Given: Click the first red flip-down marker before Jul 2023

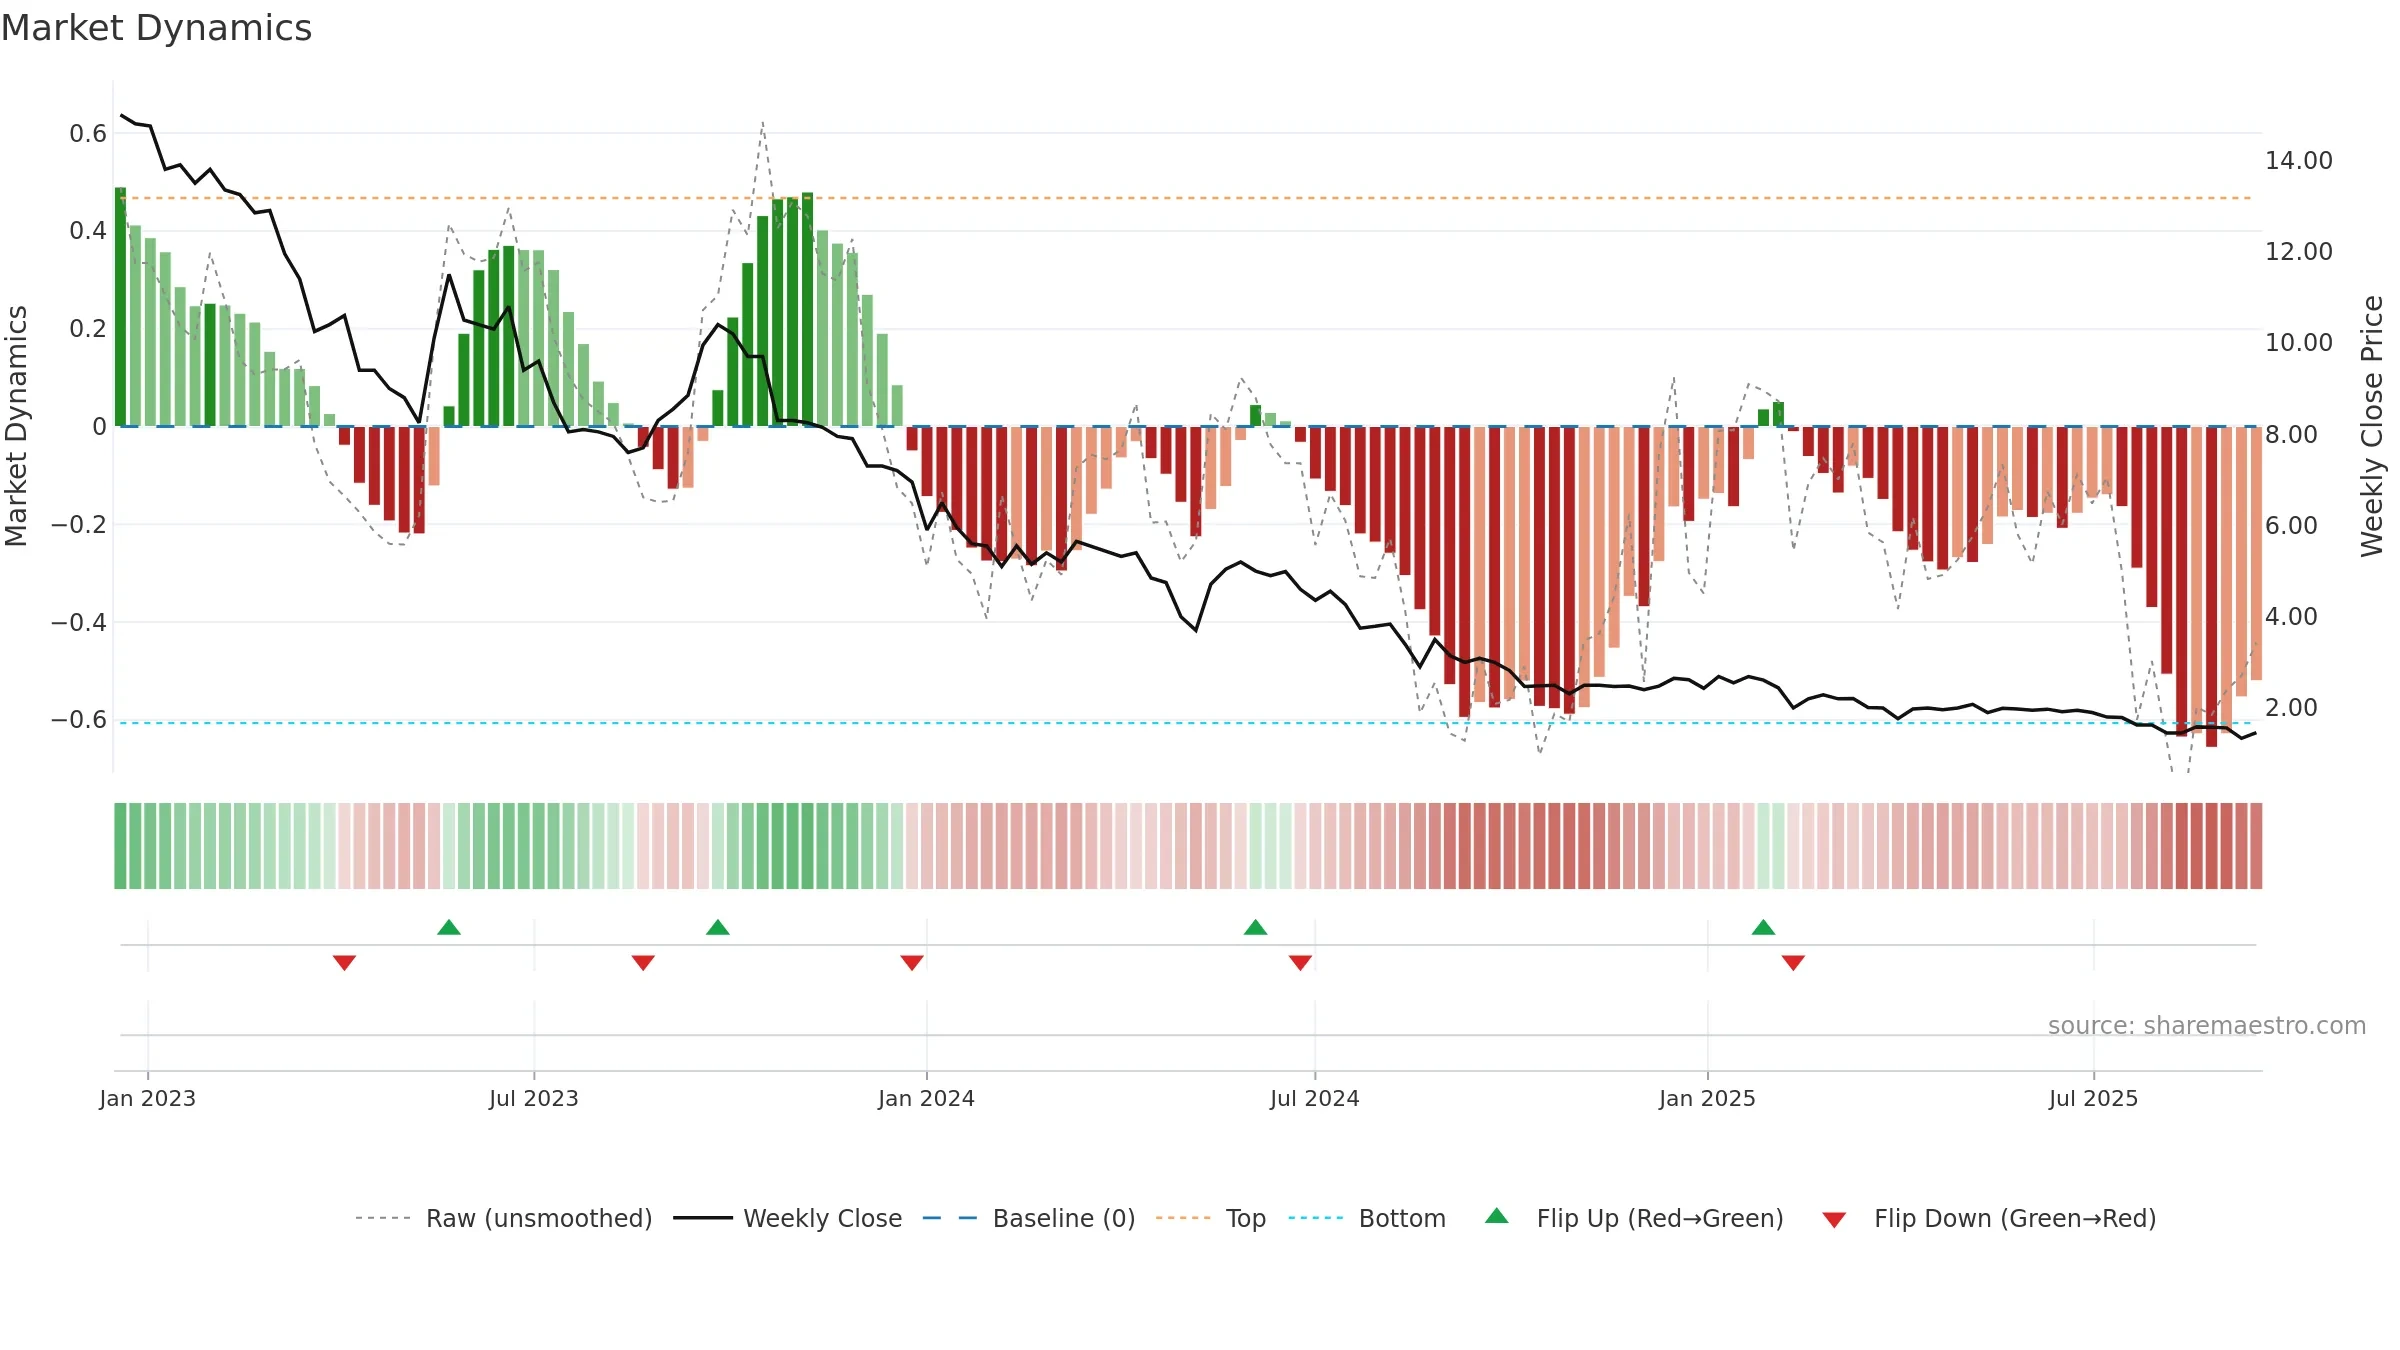Looking at the screenshot, I should 344,962.
